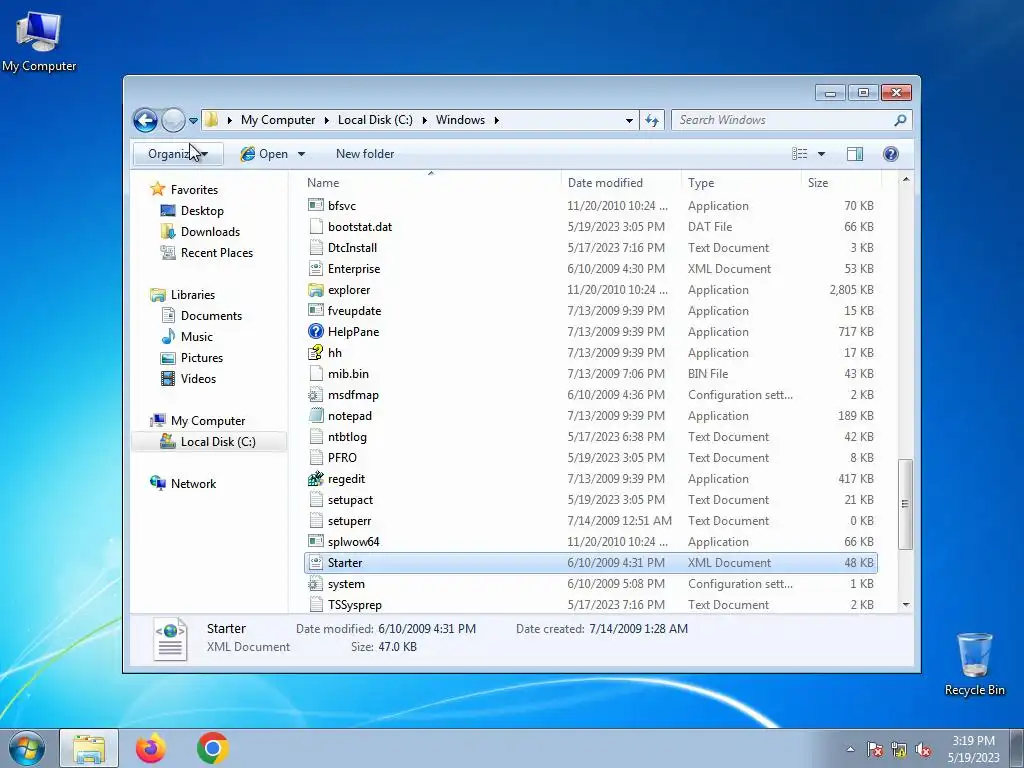This screenshot has height=768, width=1024.
Task: Click the Recycle Bin desktop icon
Action: [x=974, y=665]
